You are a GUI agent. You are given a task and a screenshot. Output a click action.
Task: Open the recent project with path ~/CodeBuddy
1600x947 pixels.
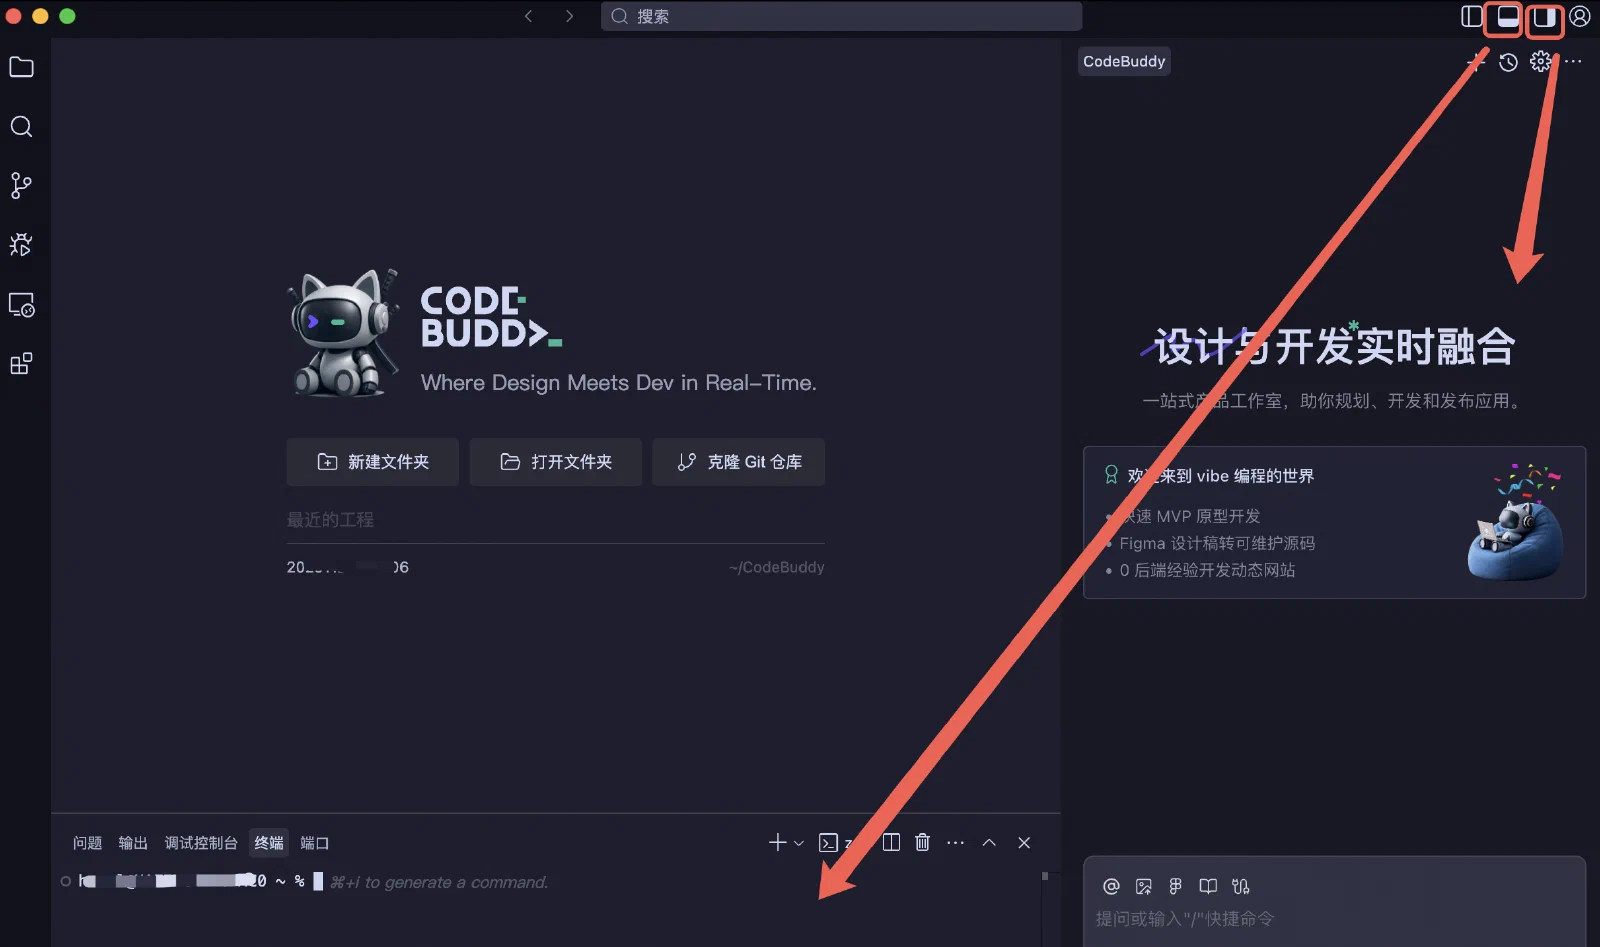(x=556, y=567)
